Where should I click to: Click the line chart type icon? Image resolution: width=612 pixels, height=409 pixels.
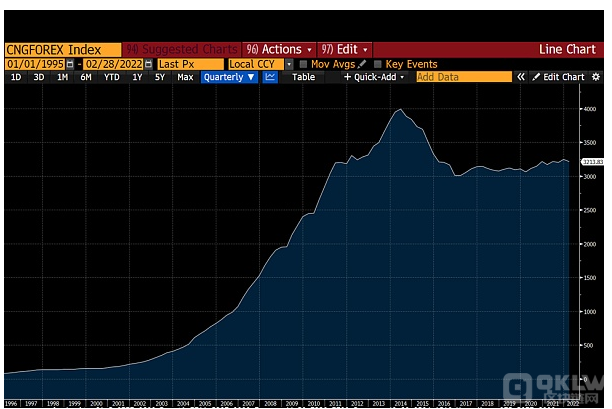270,77
